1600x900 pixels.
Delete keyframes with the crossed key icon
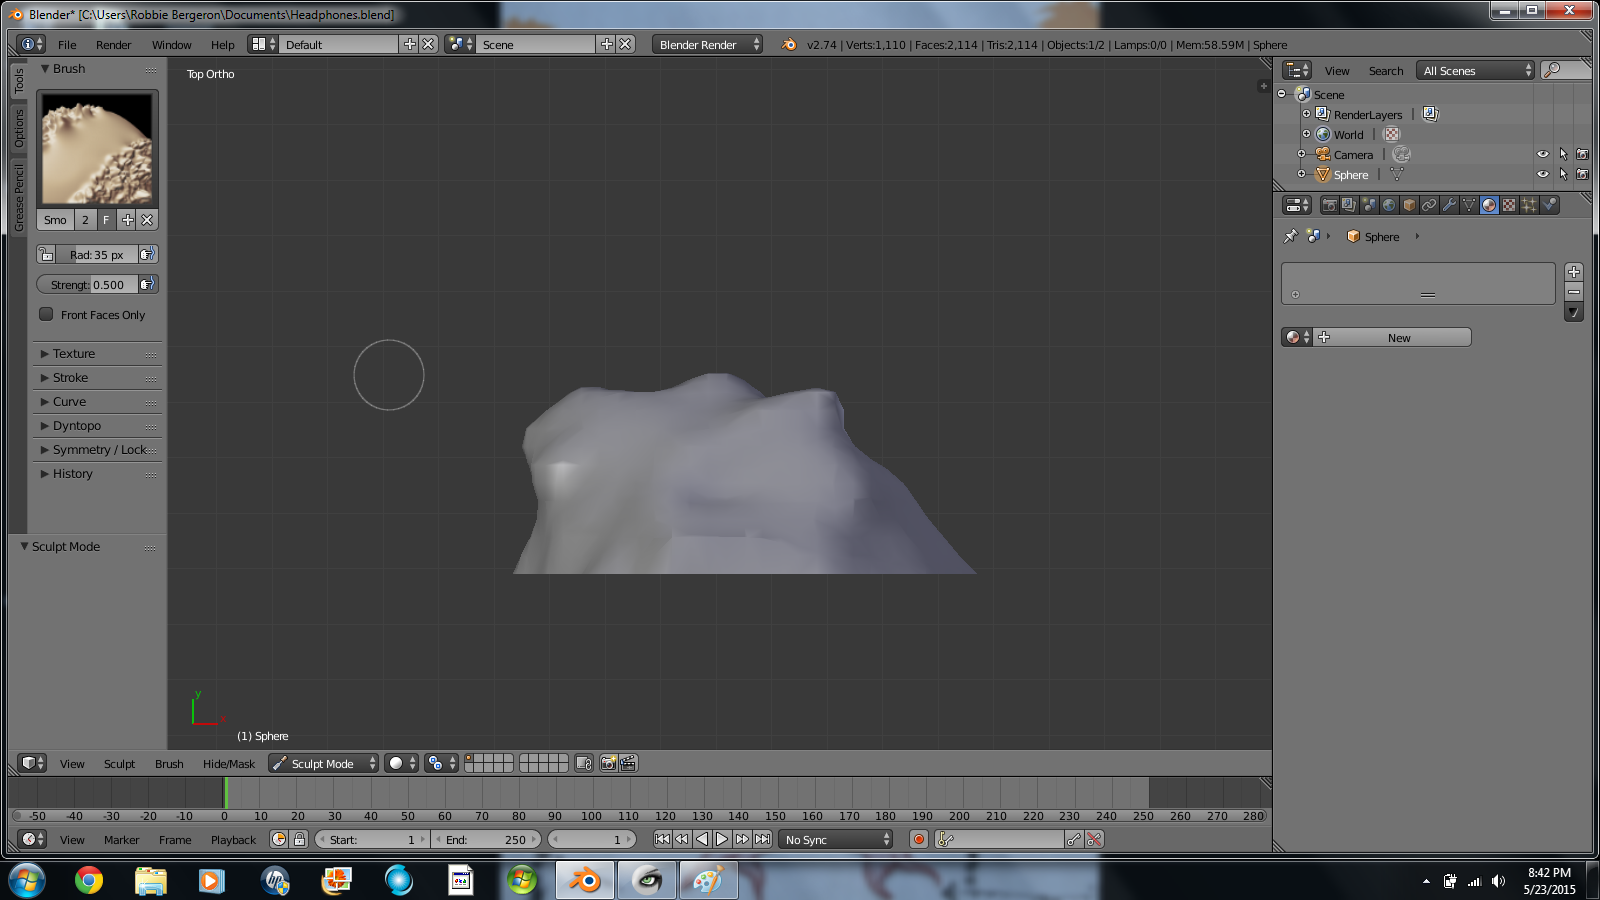click(1094, 840)
